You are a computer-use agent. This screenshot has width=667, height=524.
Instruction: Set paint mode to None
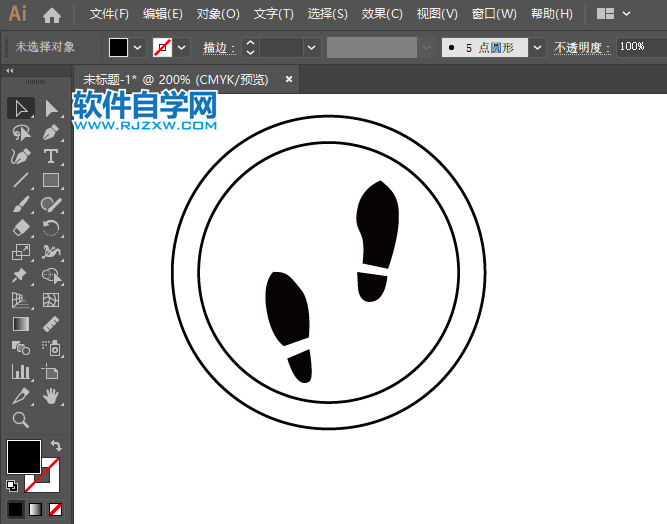tap(55, 509)
